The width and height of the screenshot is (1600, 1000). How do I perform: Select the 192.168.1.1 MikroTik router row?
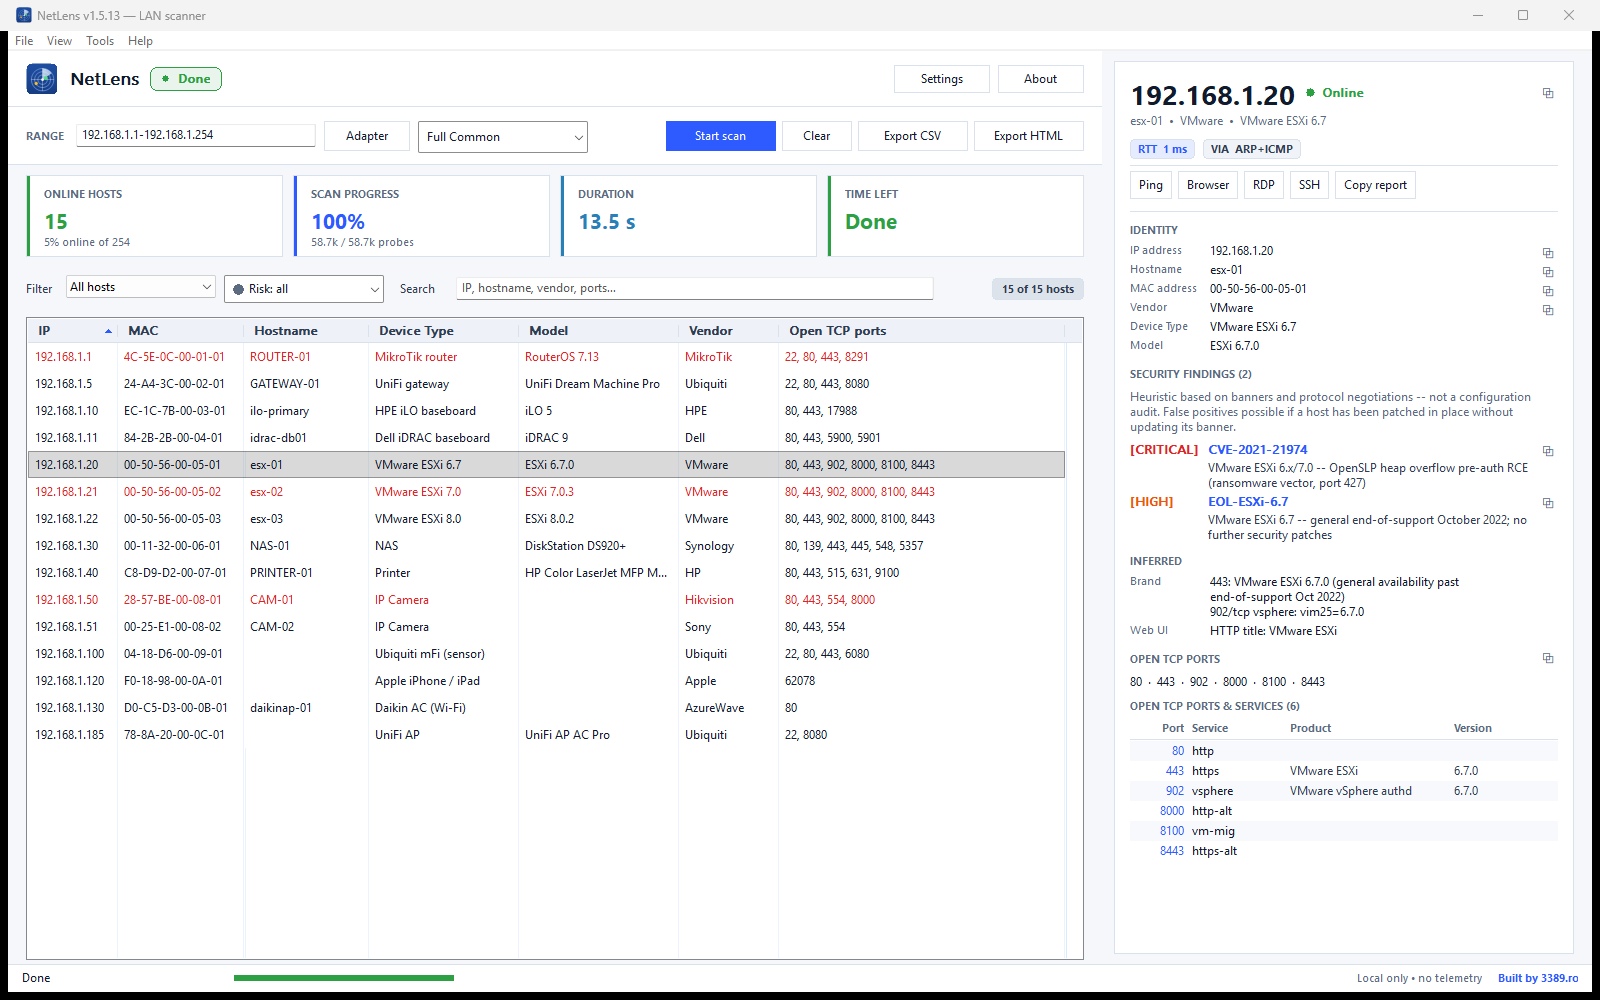(546, 357)
